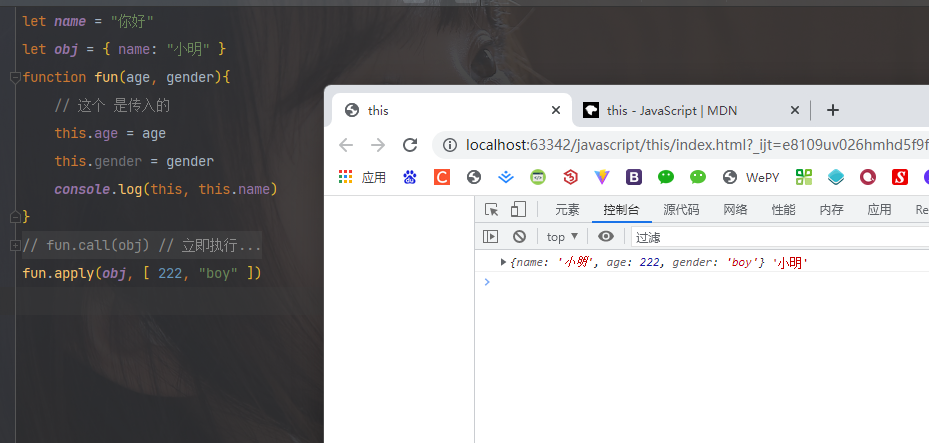929x443 pixels.
Task: Expand the logged object in console
Action: (x=504, y=262)
